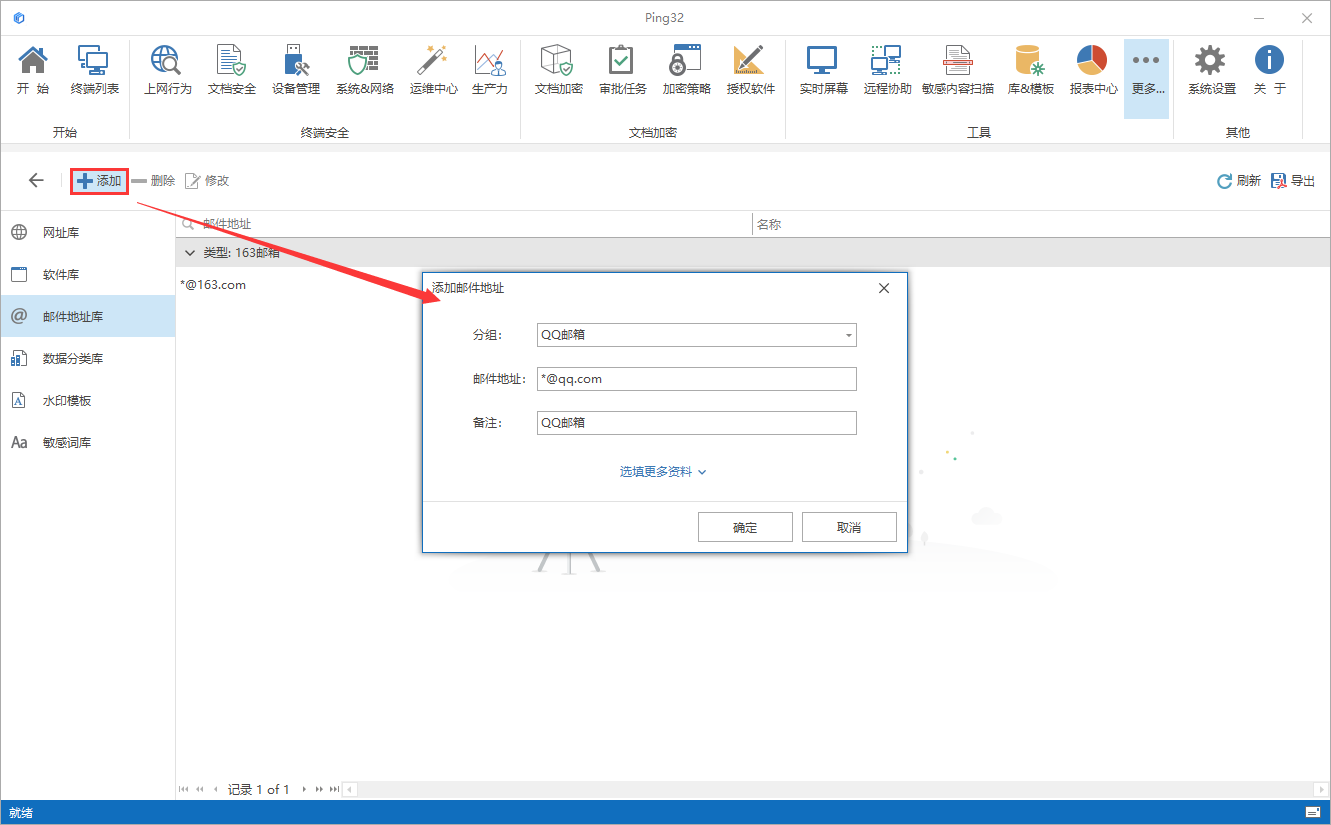Image resolution: width=1331 pixels, height=825 pixels.
Task: Open the 关于 about info
Action: click(x=1269, y=70)
